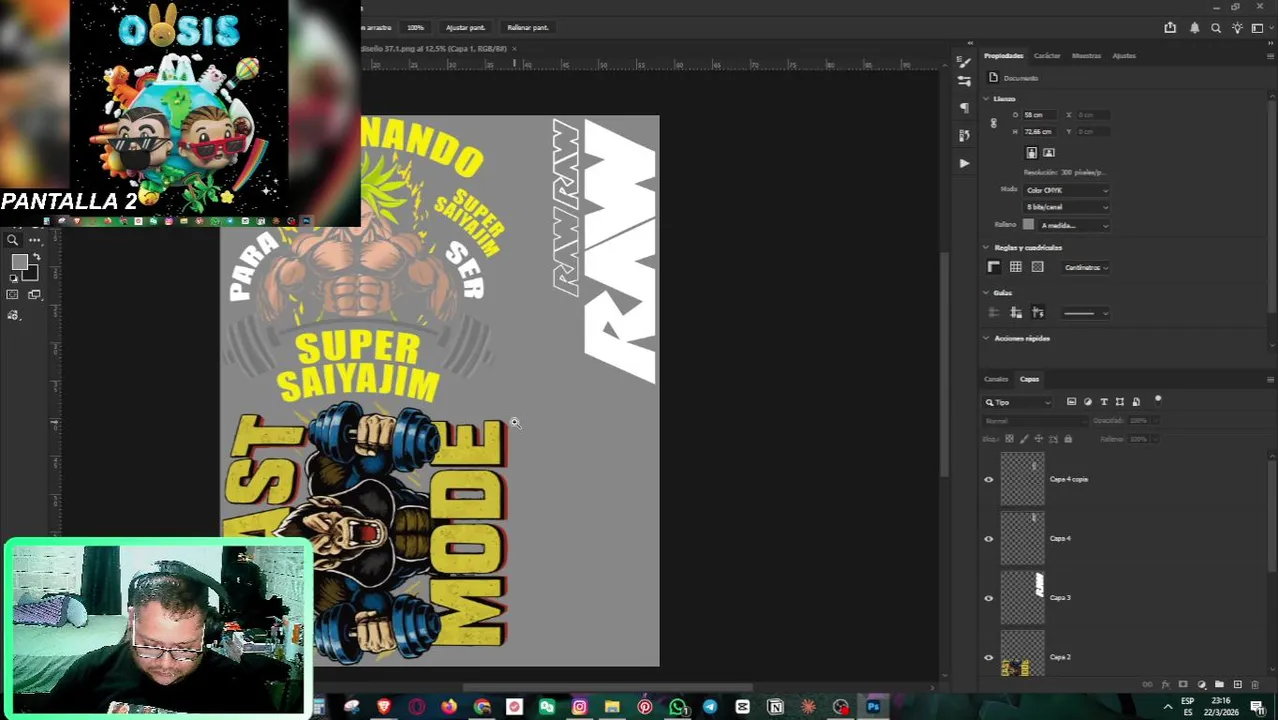Image resolution: width=1278 pixels, height=720 pixels.
Task: Click the canvas width field 58 cm
Action: (1041, 115)
